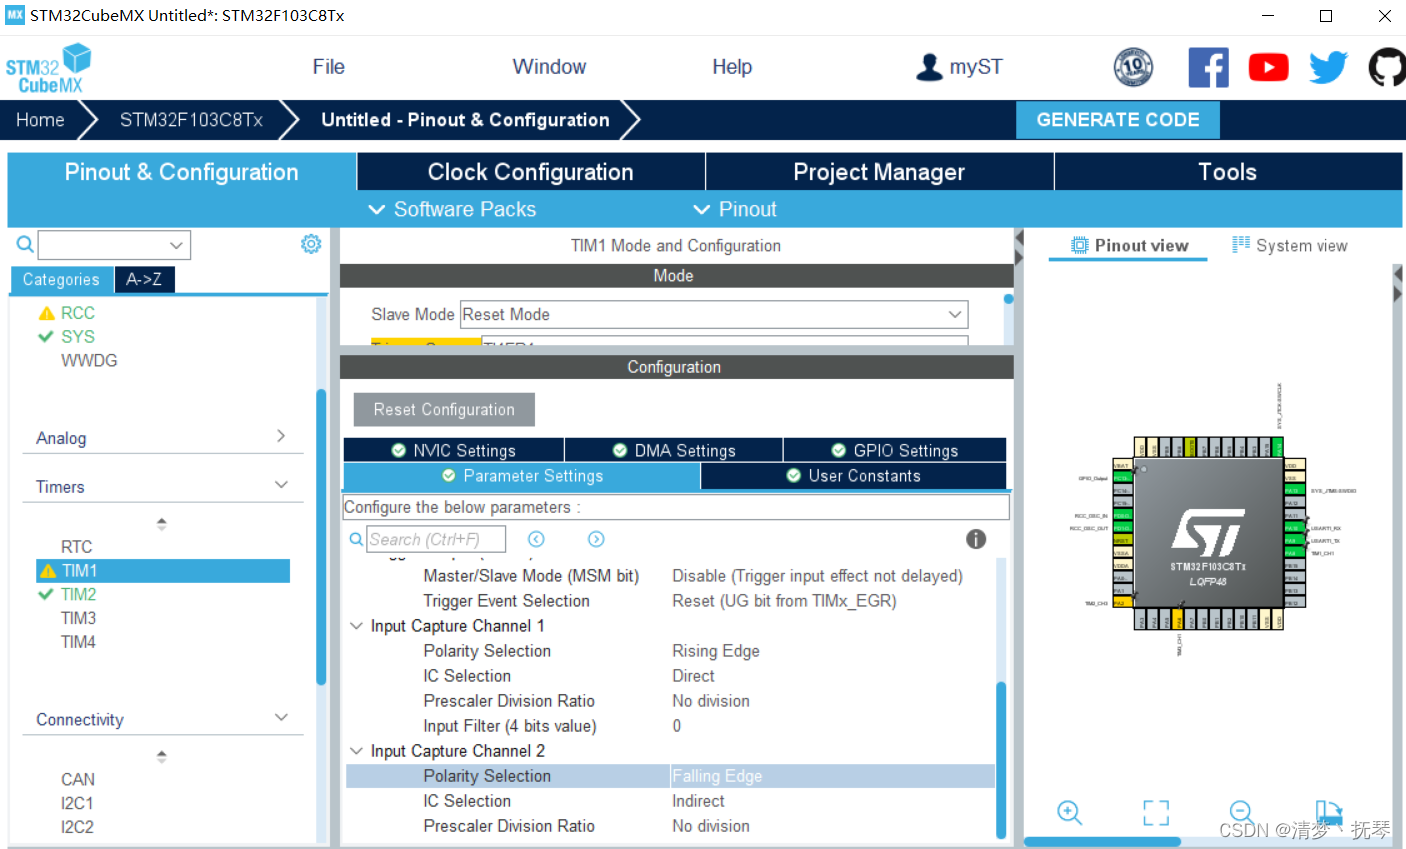The width and height of the screenshot is (1406, 849).
Task: Click the parameter list vertical scrollbar
Action: tap(1001, 760)
